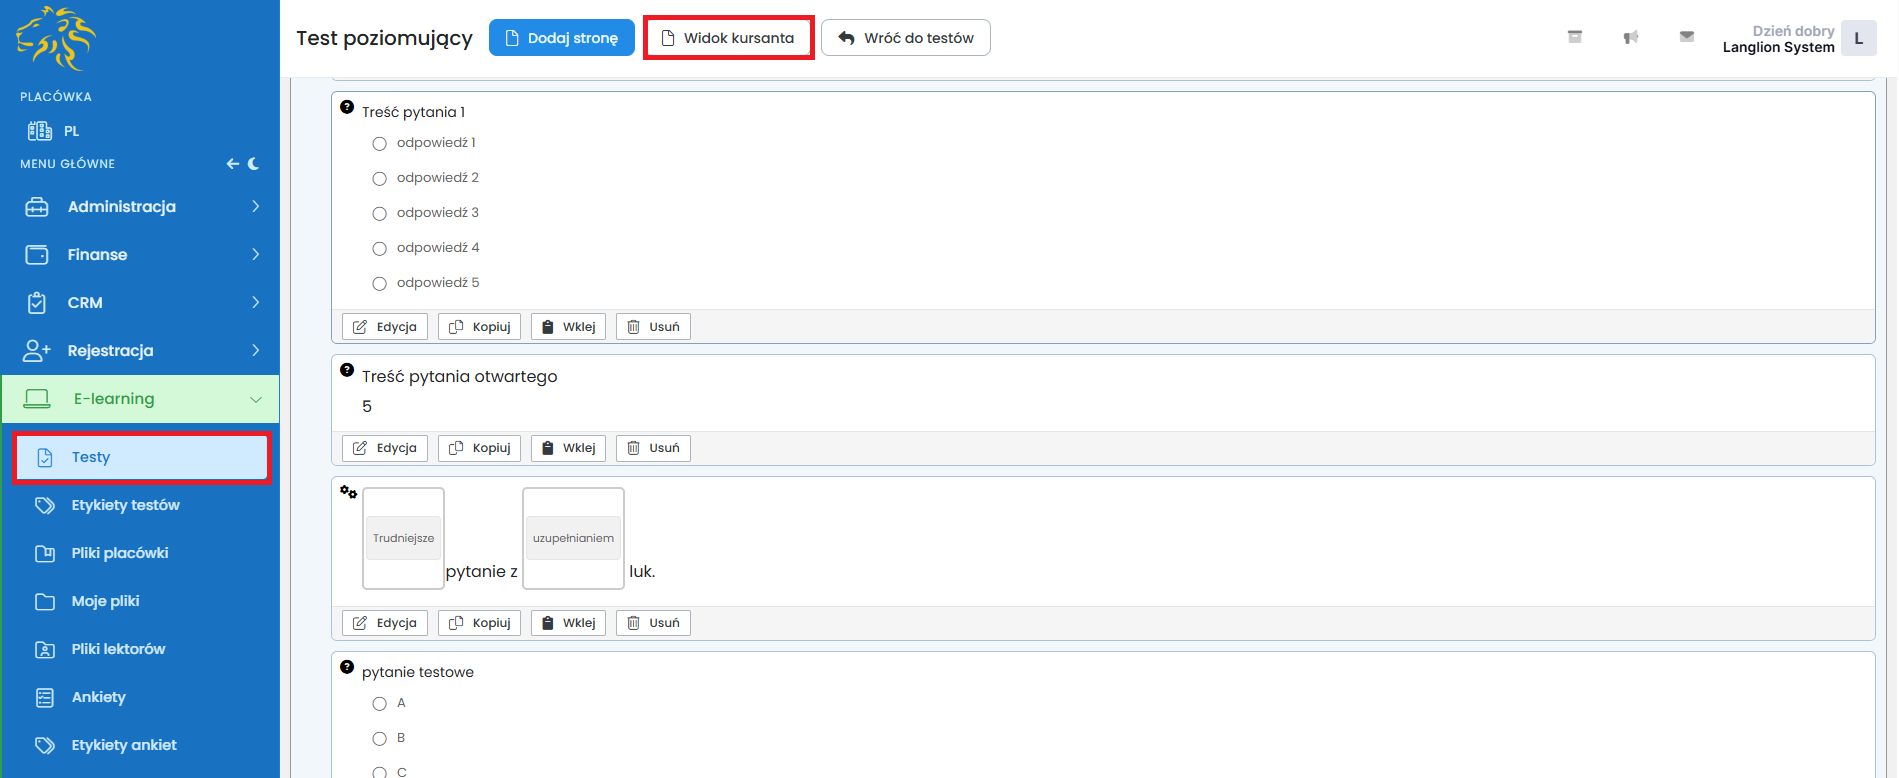Image resolution: width=1899 pixels, height=778 pixels.
Task: Select answer A for pytanie testowe
Action: (x=379, y=704)
